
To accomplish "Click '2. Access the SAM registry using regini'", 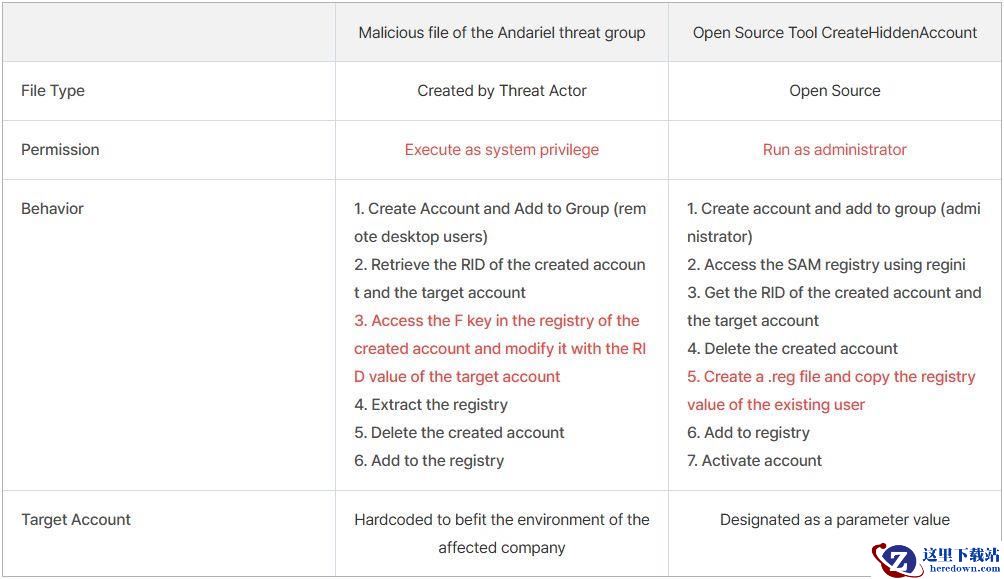I will pos(826,265).
